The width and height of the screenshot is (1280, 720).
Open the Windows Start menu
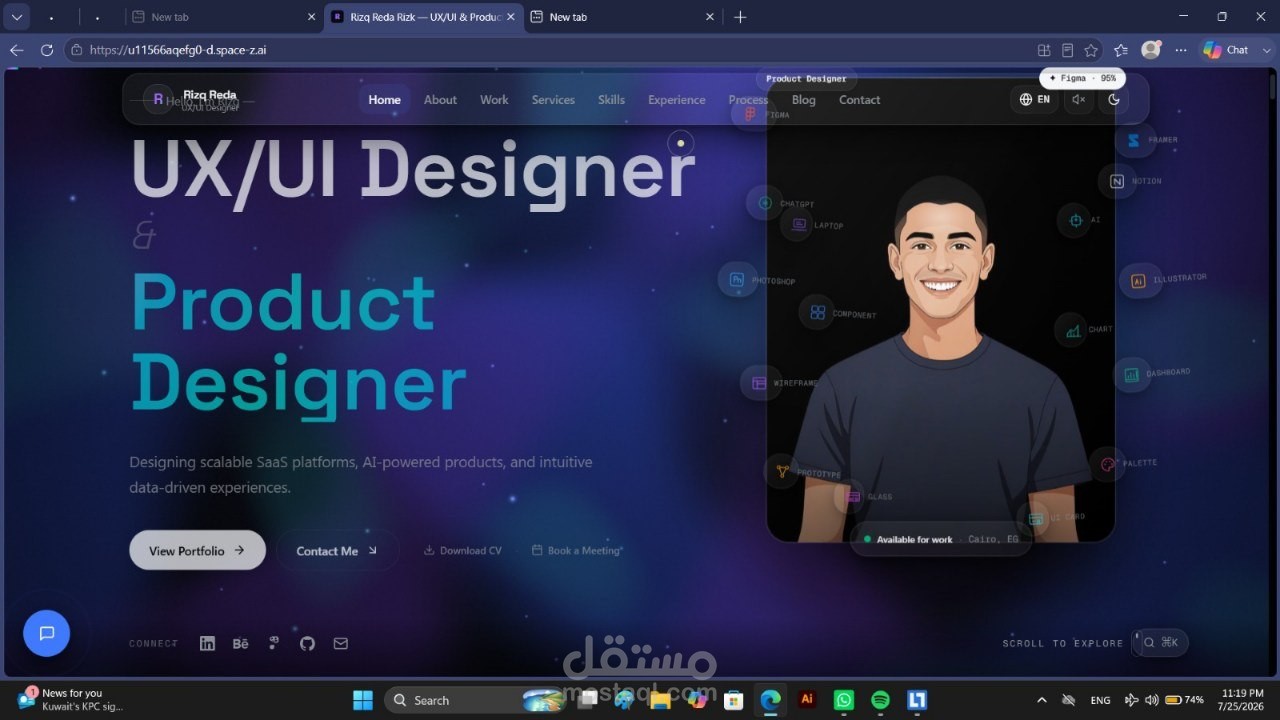[x=363, y=700]
